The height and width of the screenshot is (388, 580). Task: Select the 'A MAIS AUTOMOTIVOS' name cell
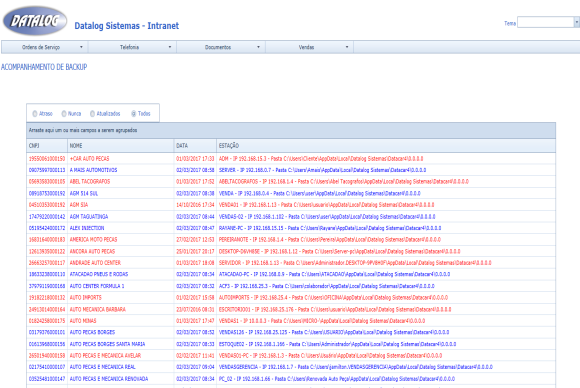click(x=121, y=170)
